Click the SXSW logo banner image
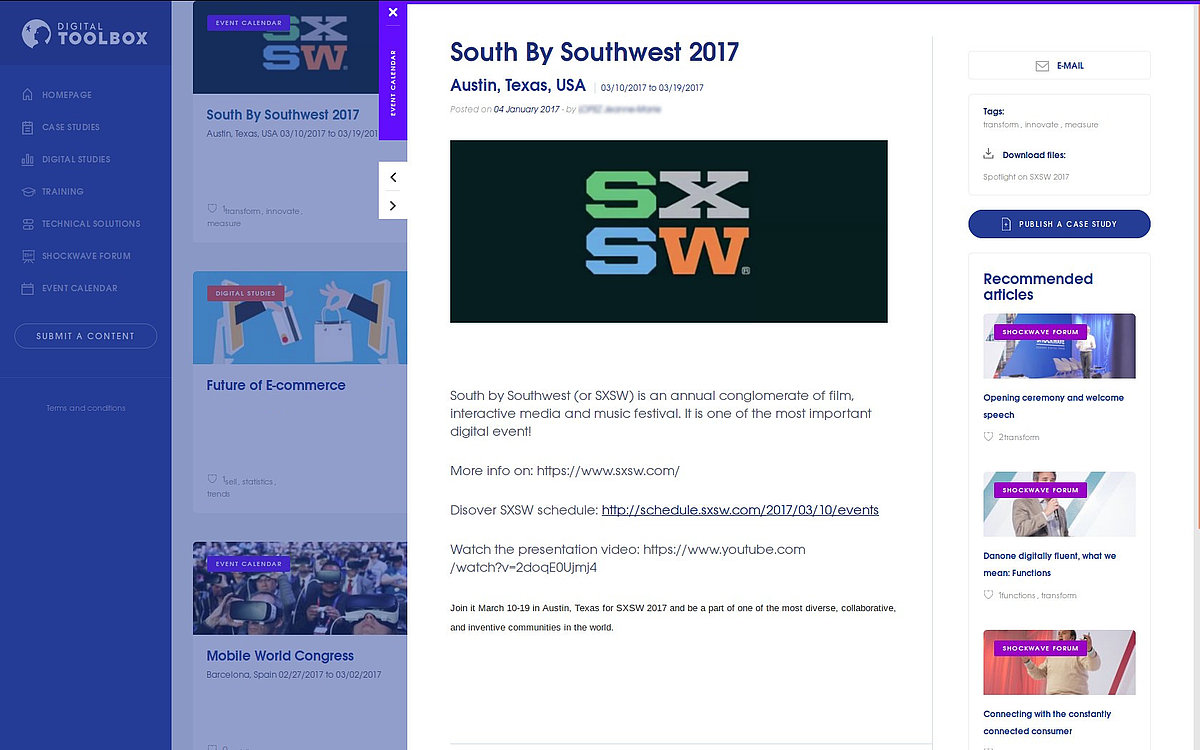 [x=669, y=231]
